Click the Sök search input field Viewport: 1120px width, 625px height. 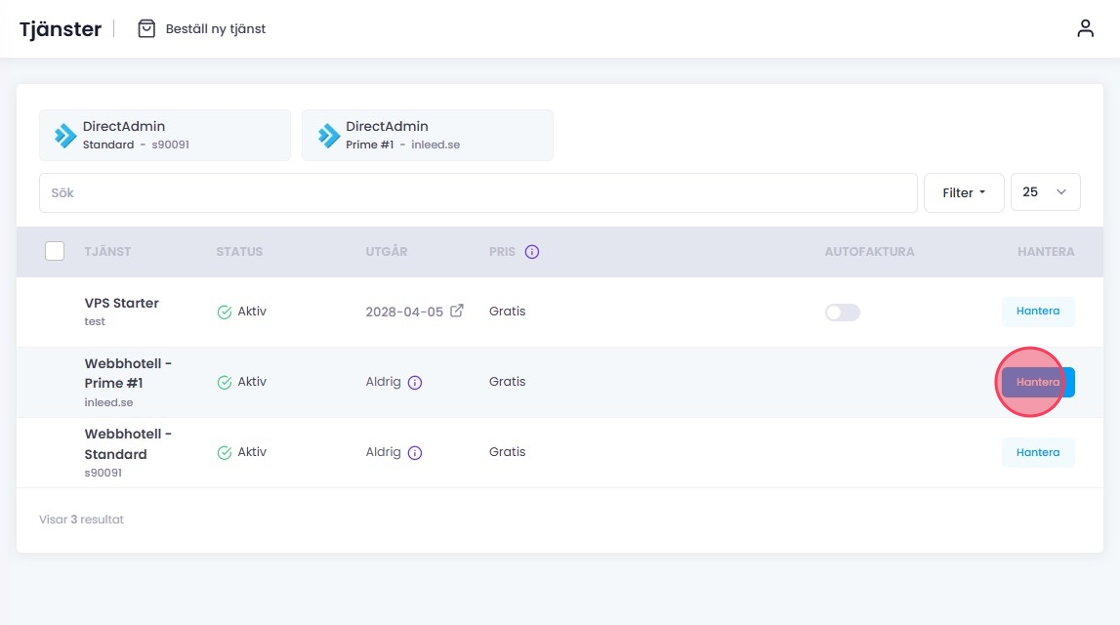point(478,193)
